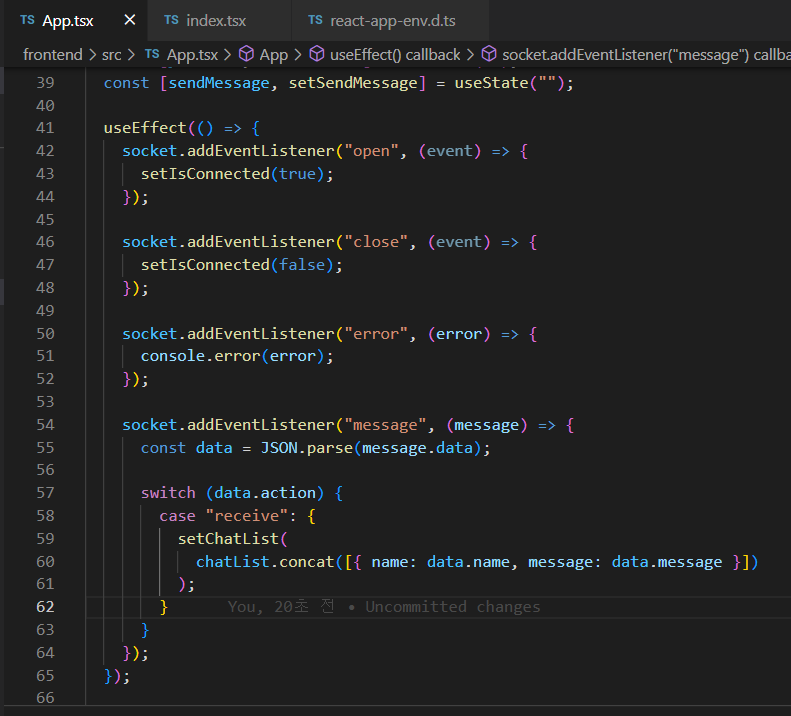Screen dimensions: 791x716
Task: Click the App.tsx breadcrumb label
Action: coord(194,55)
